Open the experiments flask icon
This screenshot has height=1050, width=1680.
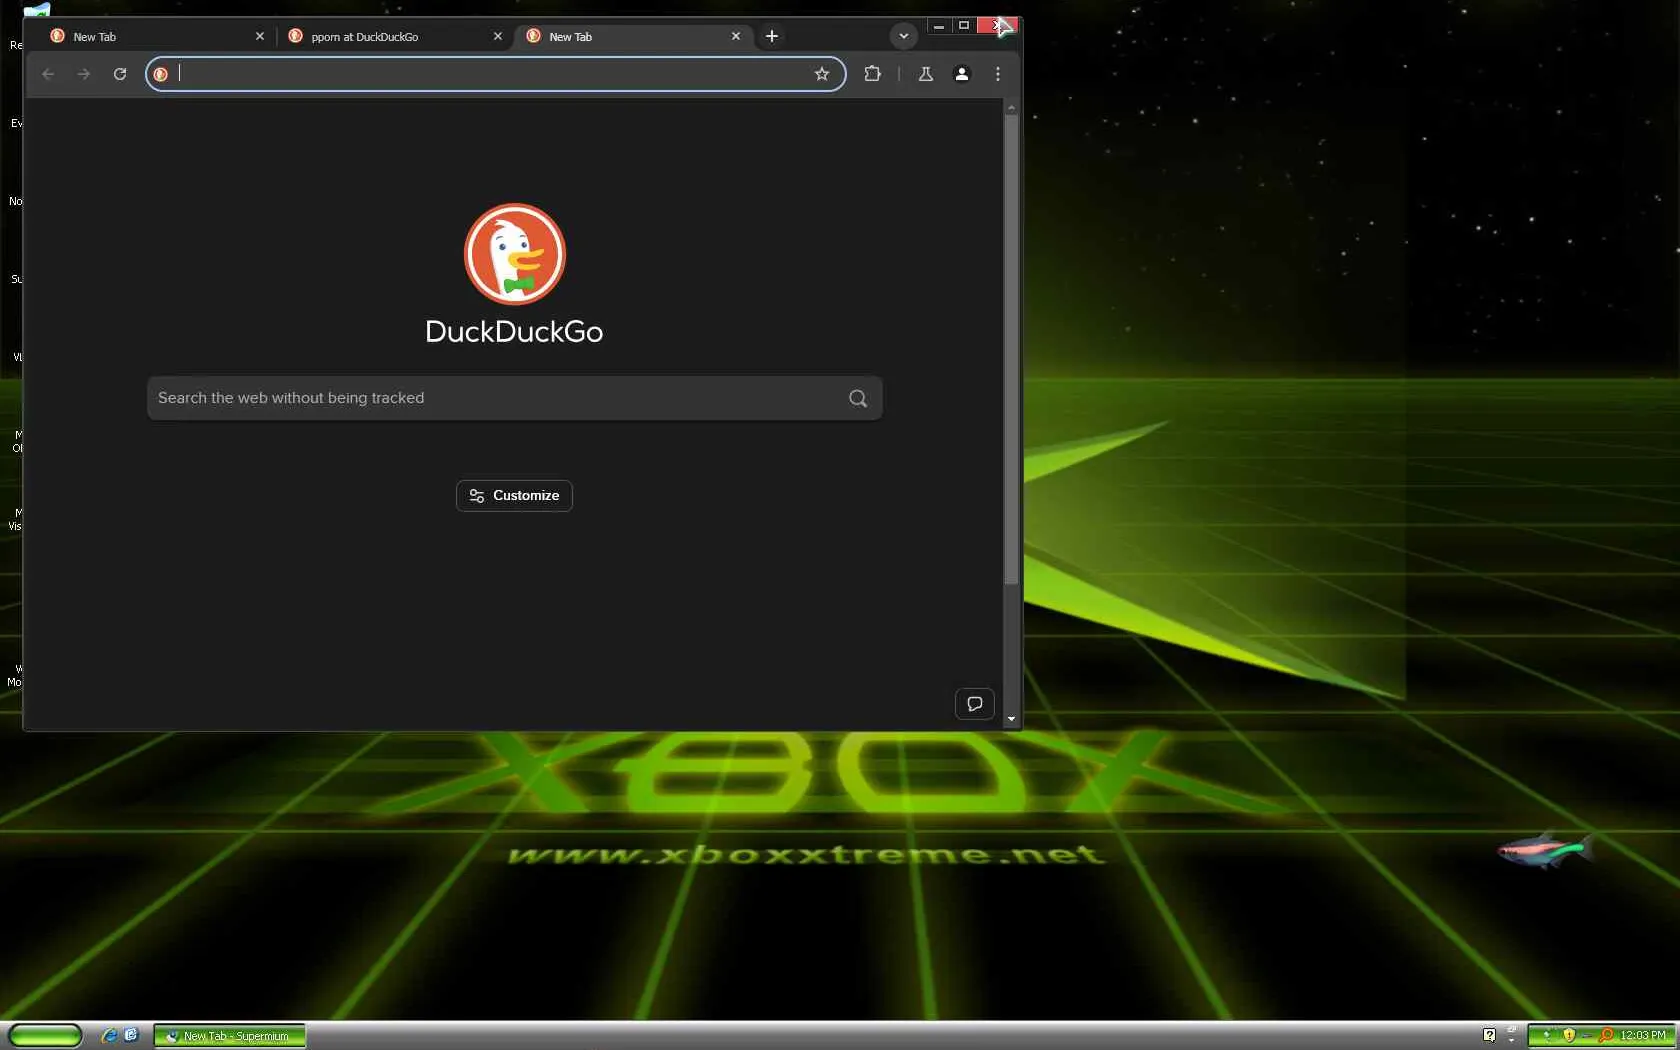coord(926,74)
